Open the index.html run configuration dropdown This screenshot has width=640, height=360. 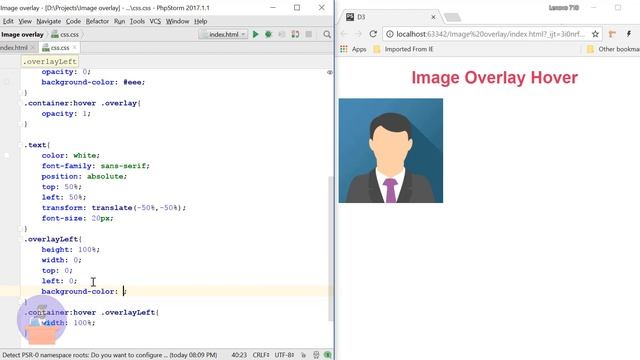pos(223,34)
